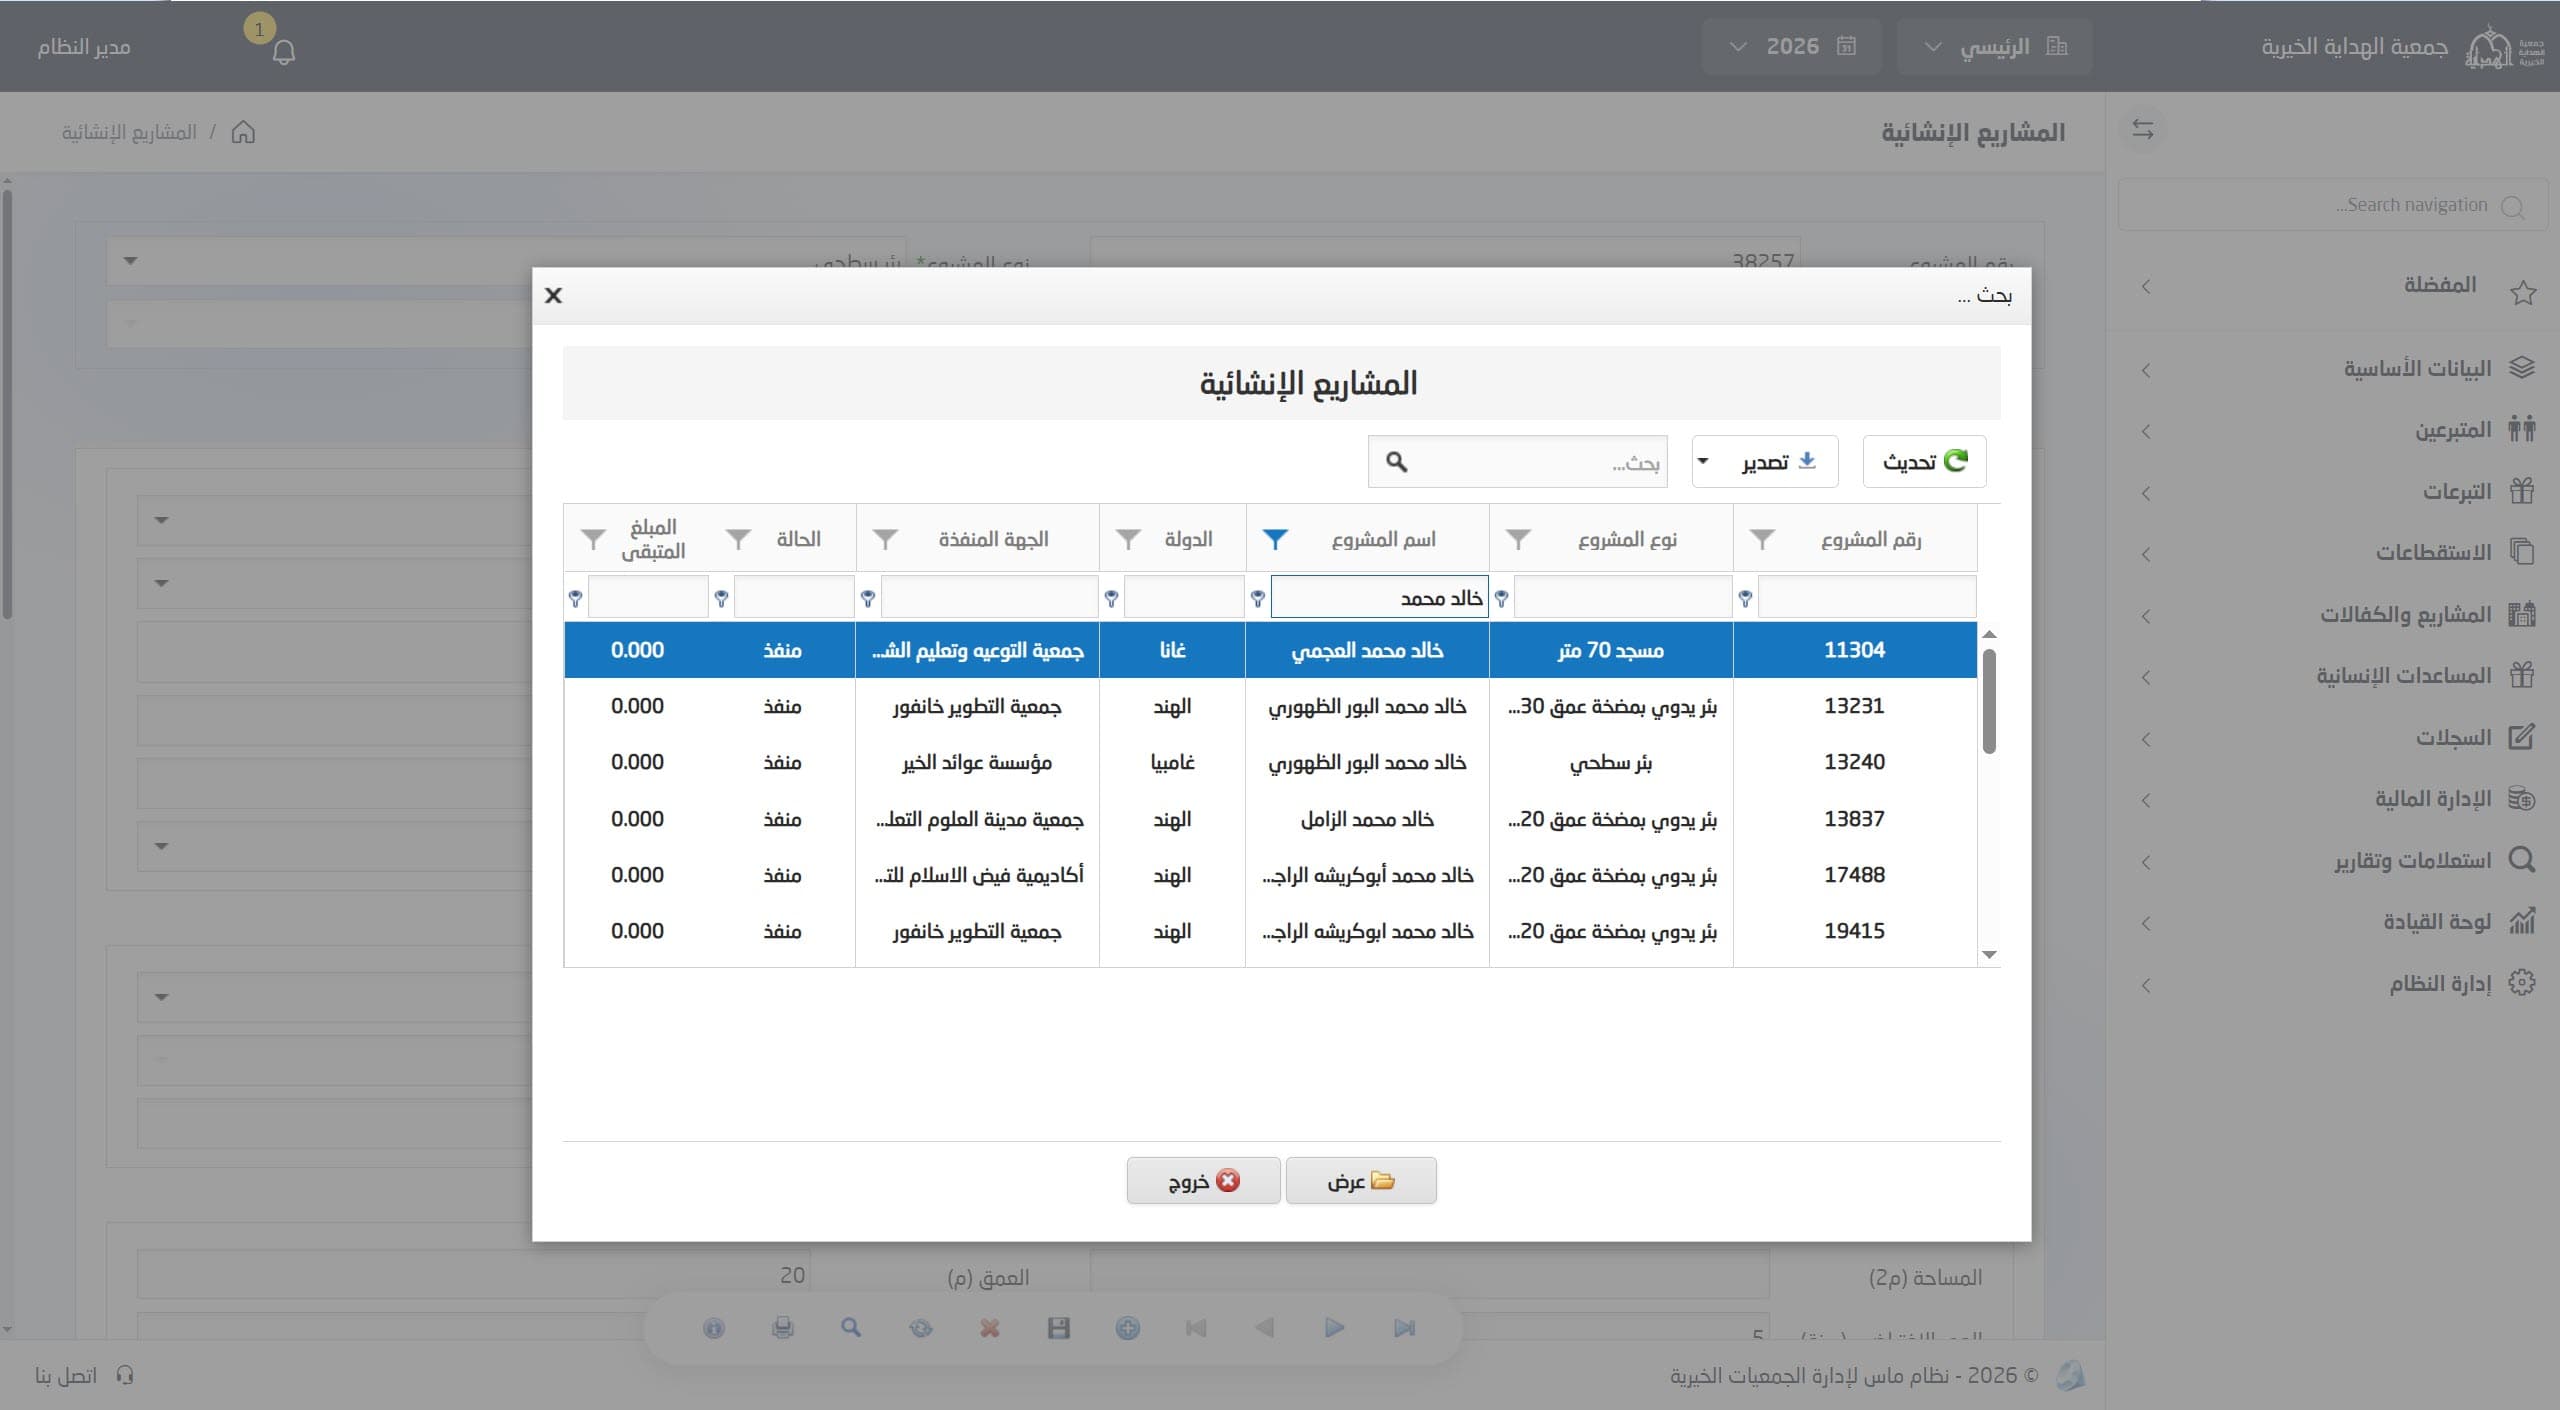Screen dimensions: 2560x1410
Task: Click the تحديث refresh button
Action: tap(1924, 462)
